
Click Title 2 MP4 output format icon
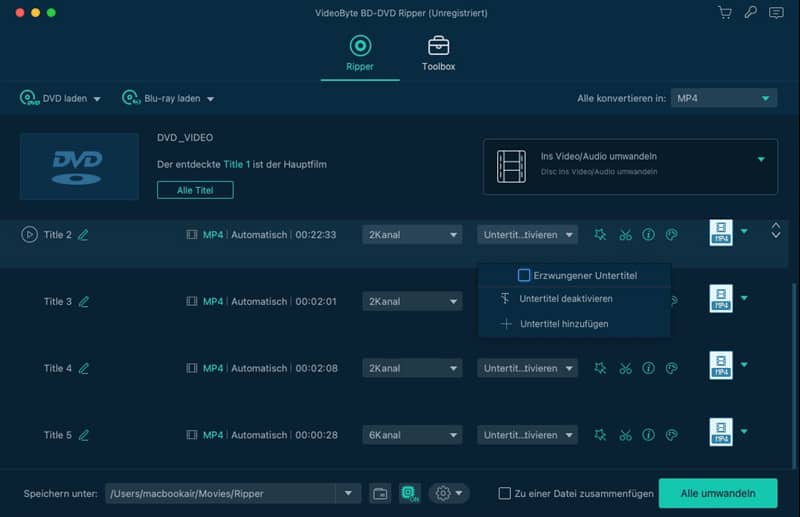[721, 233]
